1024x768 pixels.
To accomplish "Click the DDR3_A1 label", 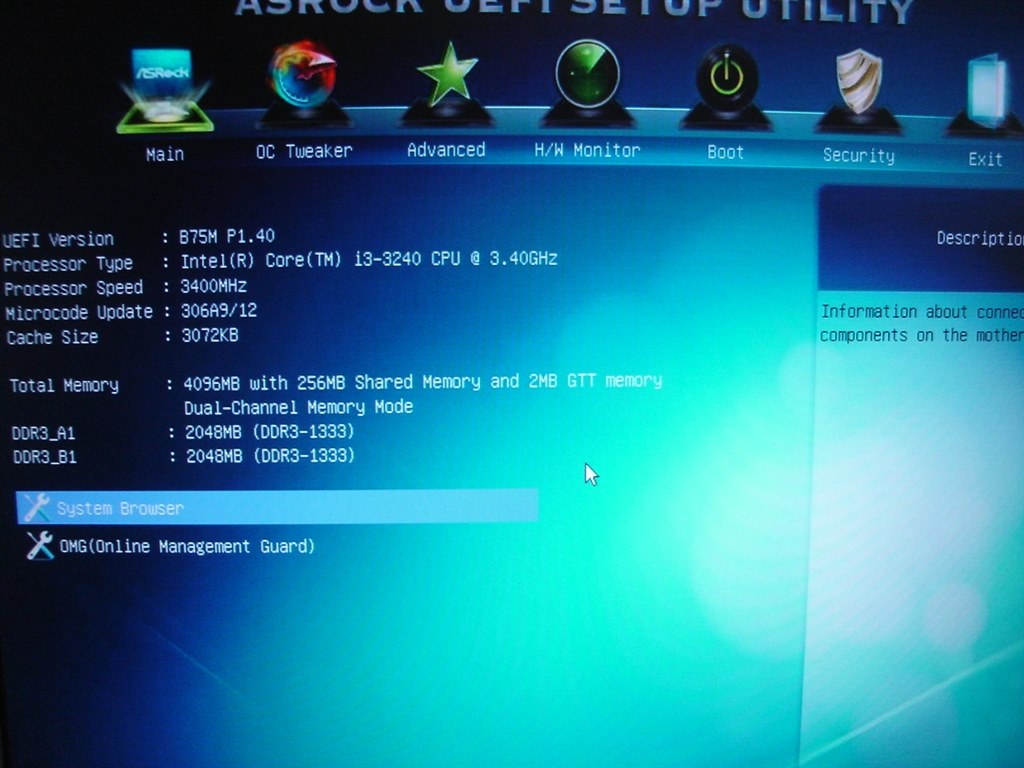I will (x=43, y=433).
